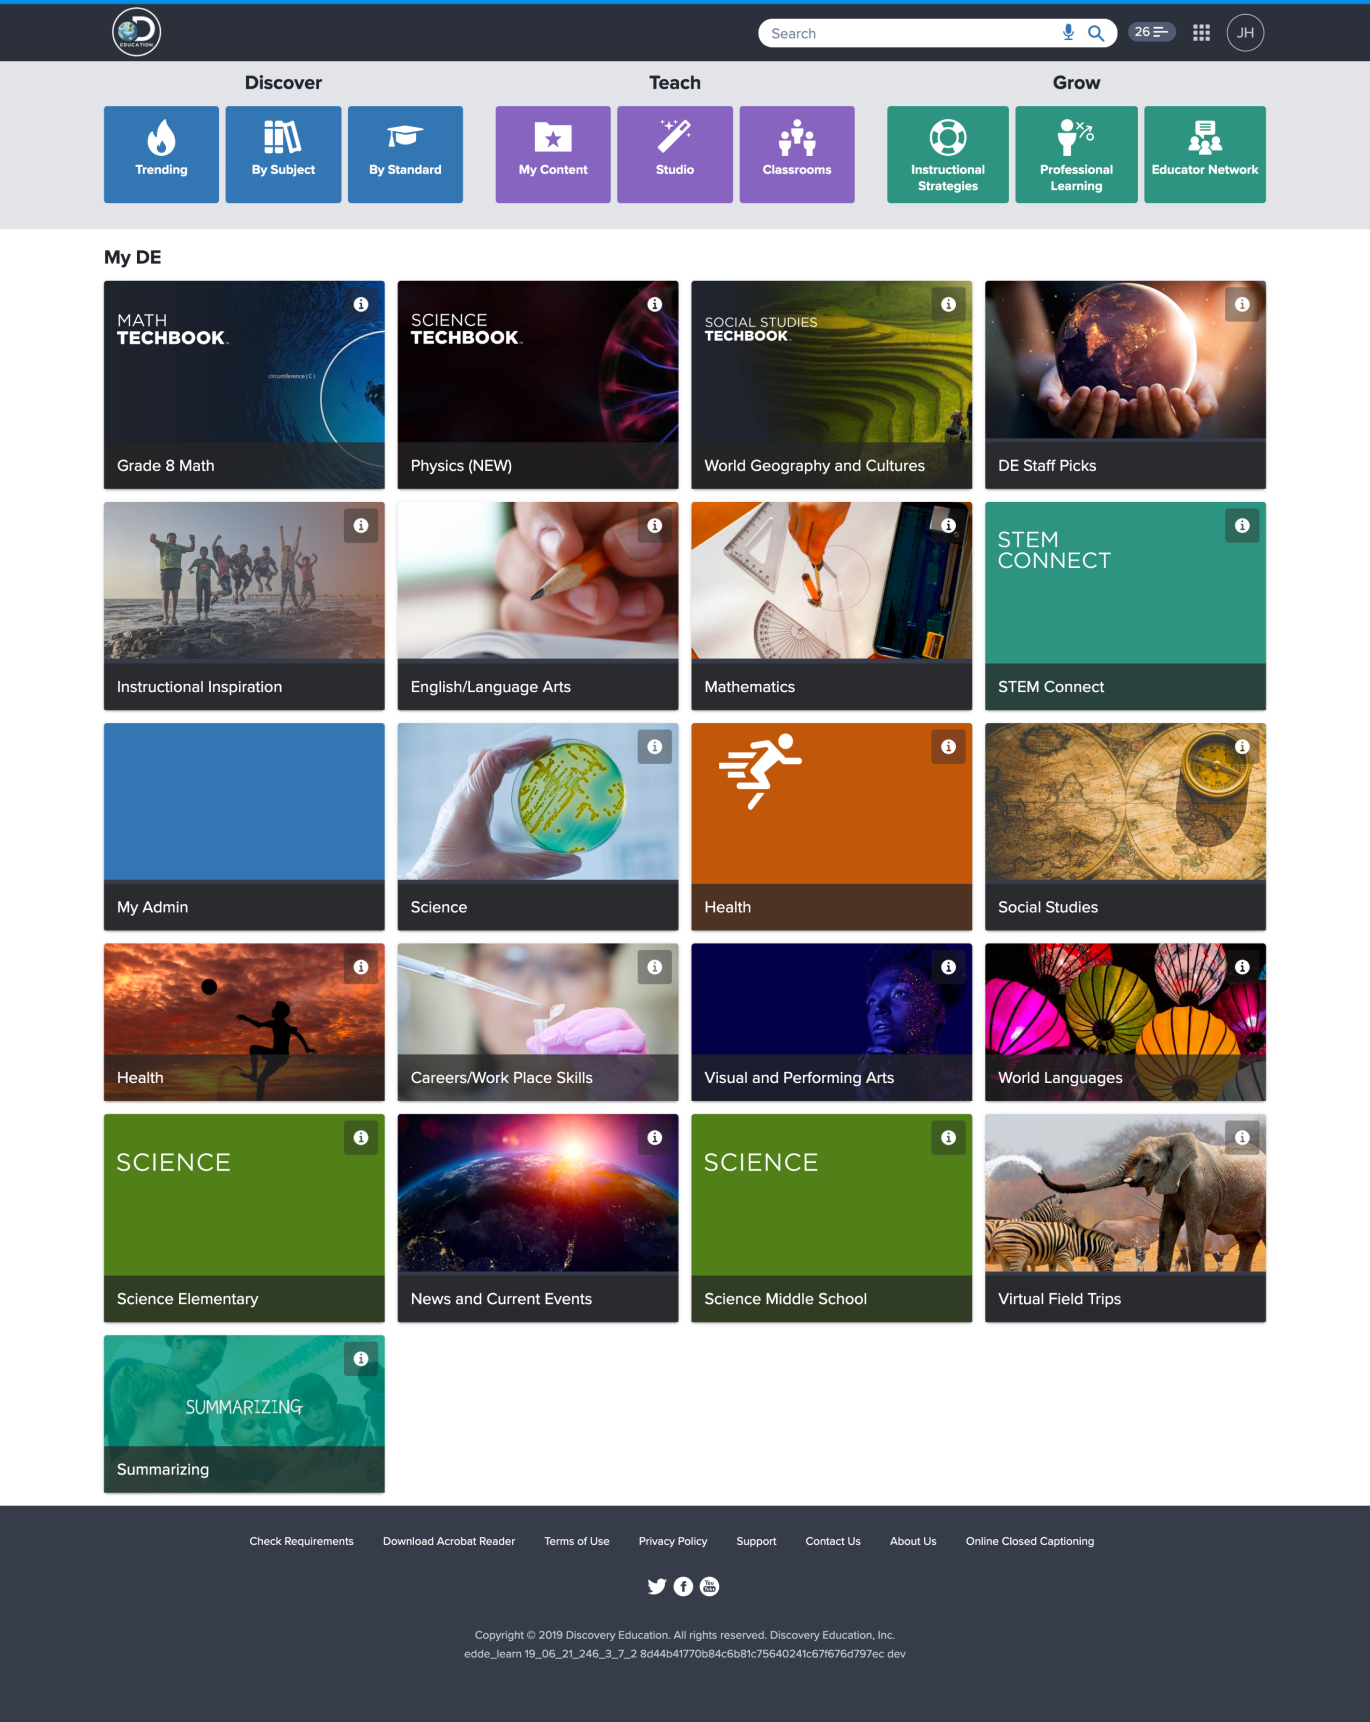Show info for STEM Connect card
The image size is (1370, 1722).
pyautogui.click(x=1242, y=526)
